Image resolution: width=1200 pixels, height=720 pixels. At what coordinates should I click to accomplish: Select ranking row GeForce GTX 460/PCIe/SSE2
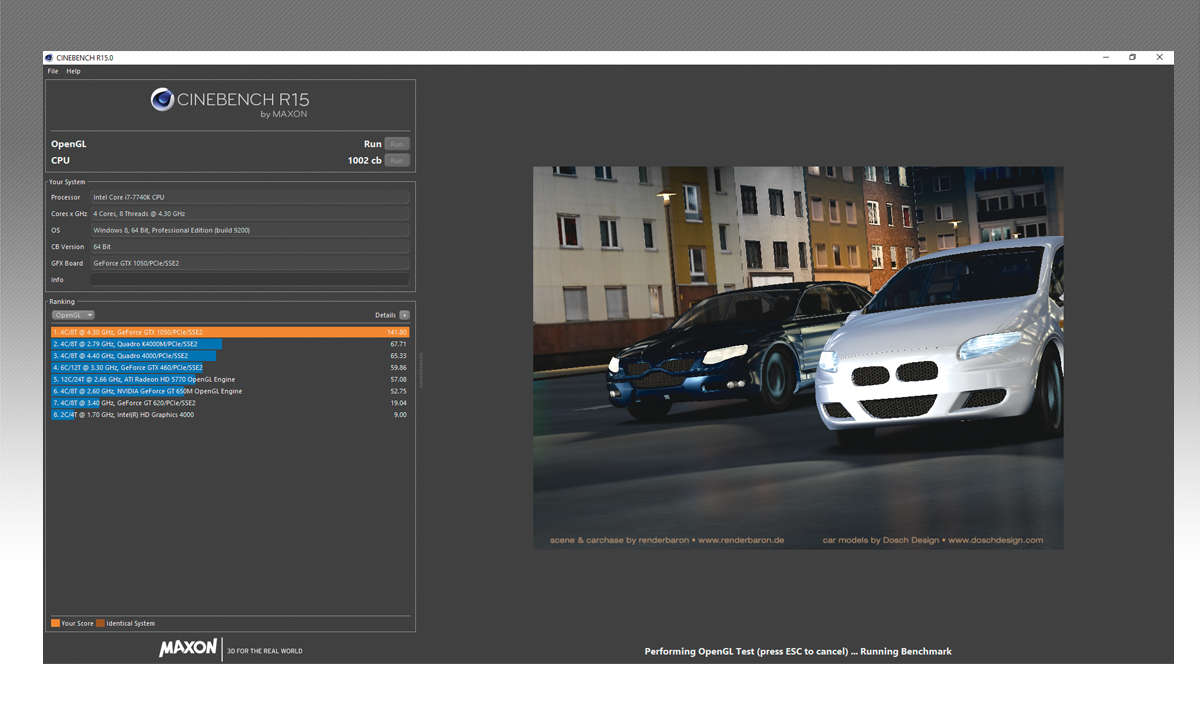tap(230, 367)
